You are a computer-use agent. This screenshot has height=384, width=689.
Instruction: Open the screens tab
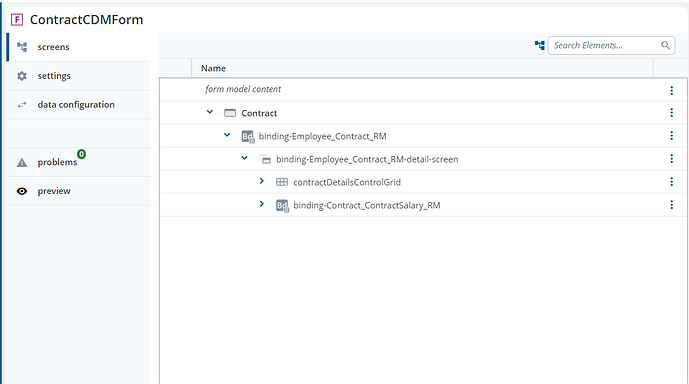79,47
